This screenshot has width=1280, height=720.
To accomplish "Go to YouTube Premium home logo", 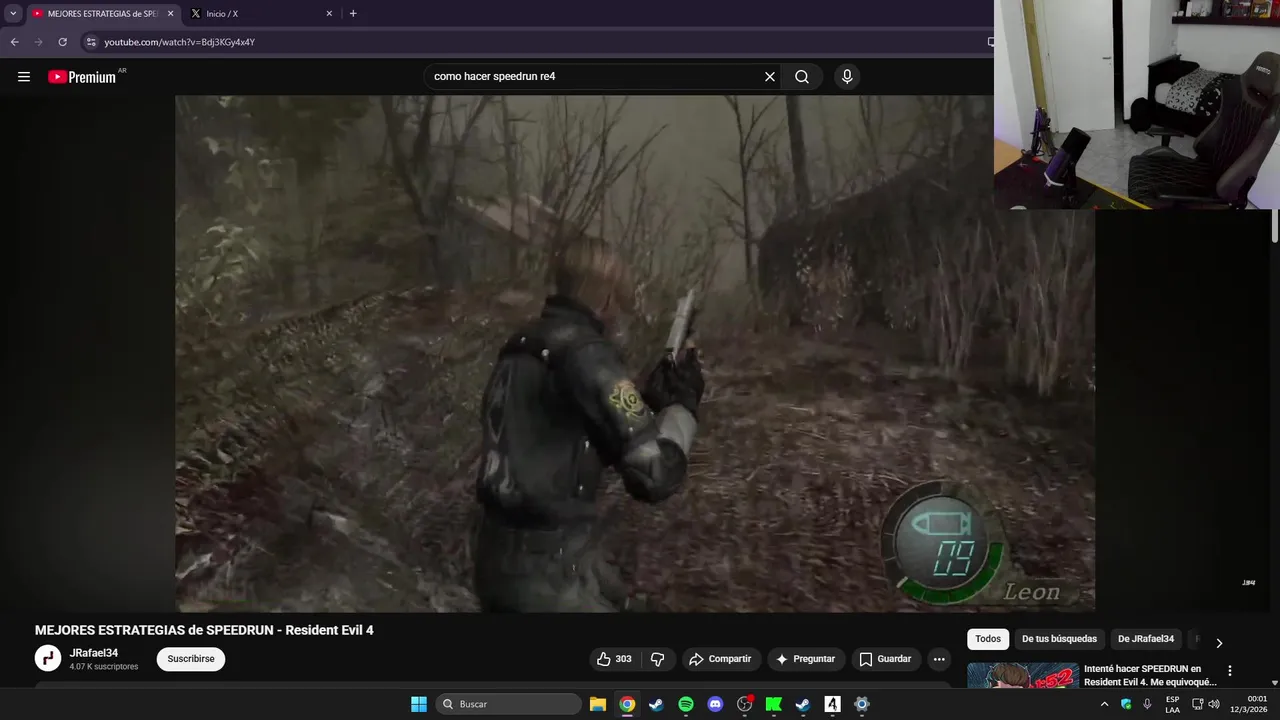I will click(83, 77).
